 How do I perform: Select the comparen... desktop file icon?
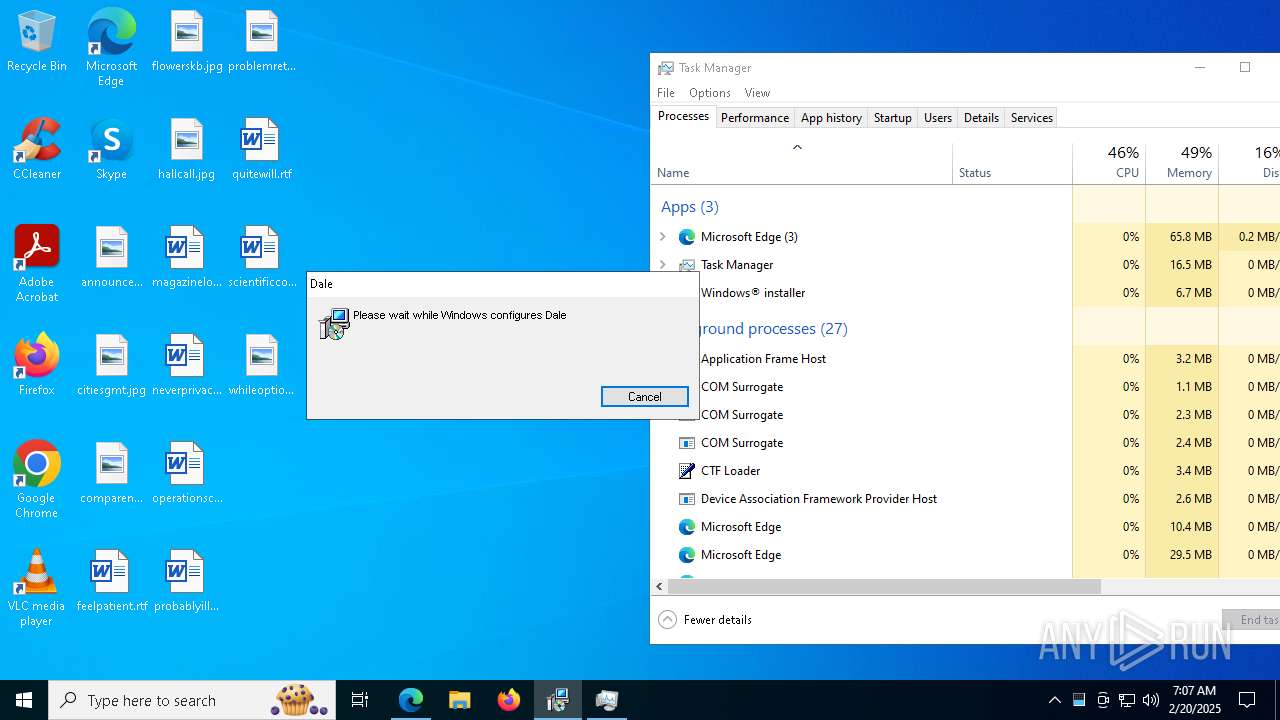point(112,473)
